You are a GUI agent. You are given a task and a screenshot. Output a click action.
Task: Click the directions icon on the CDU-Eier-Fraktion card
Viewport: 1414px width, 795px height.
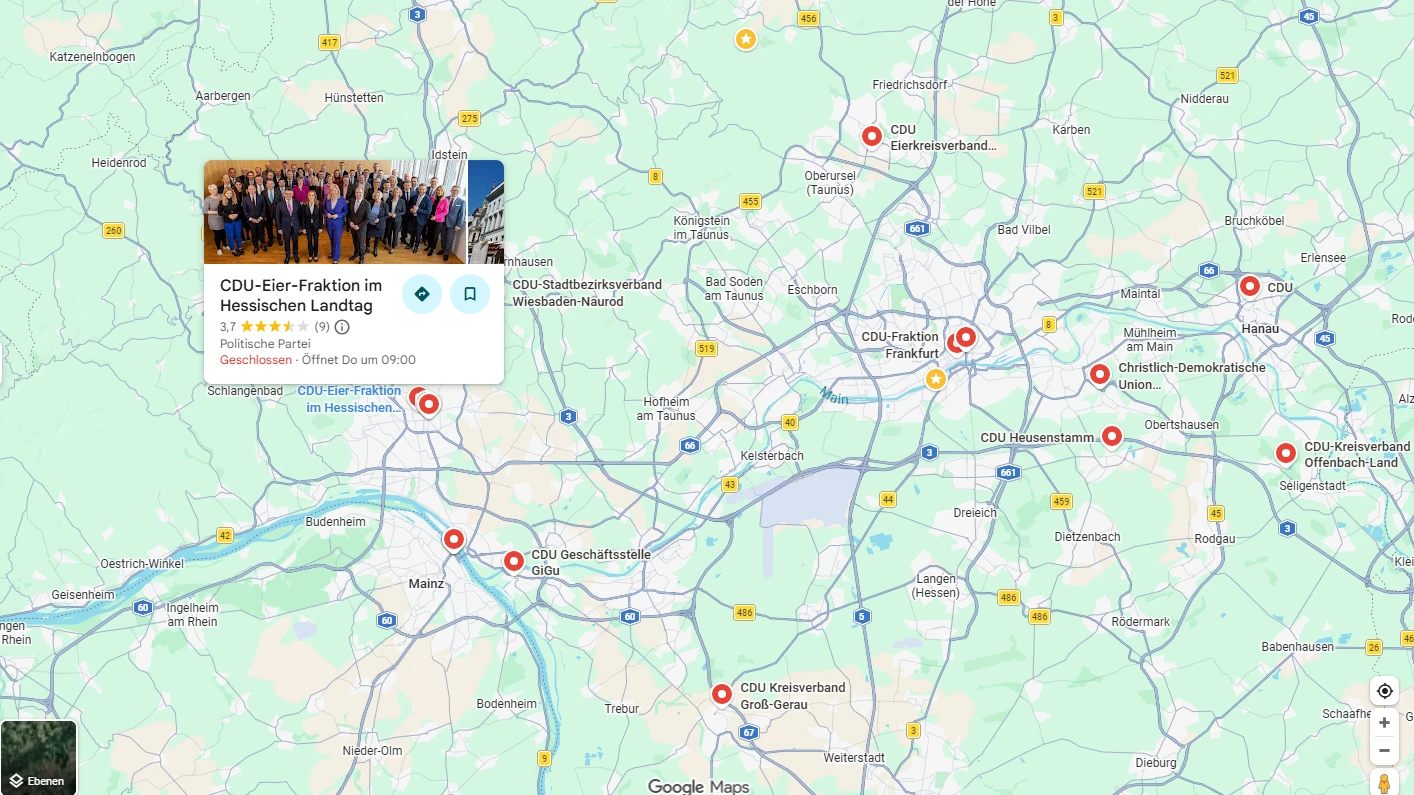tap(422, 294)
